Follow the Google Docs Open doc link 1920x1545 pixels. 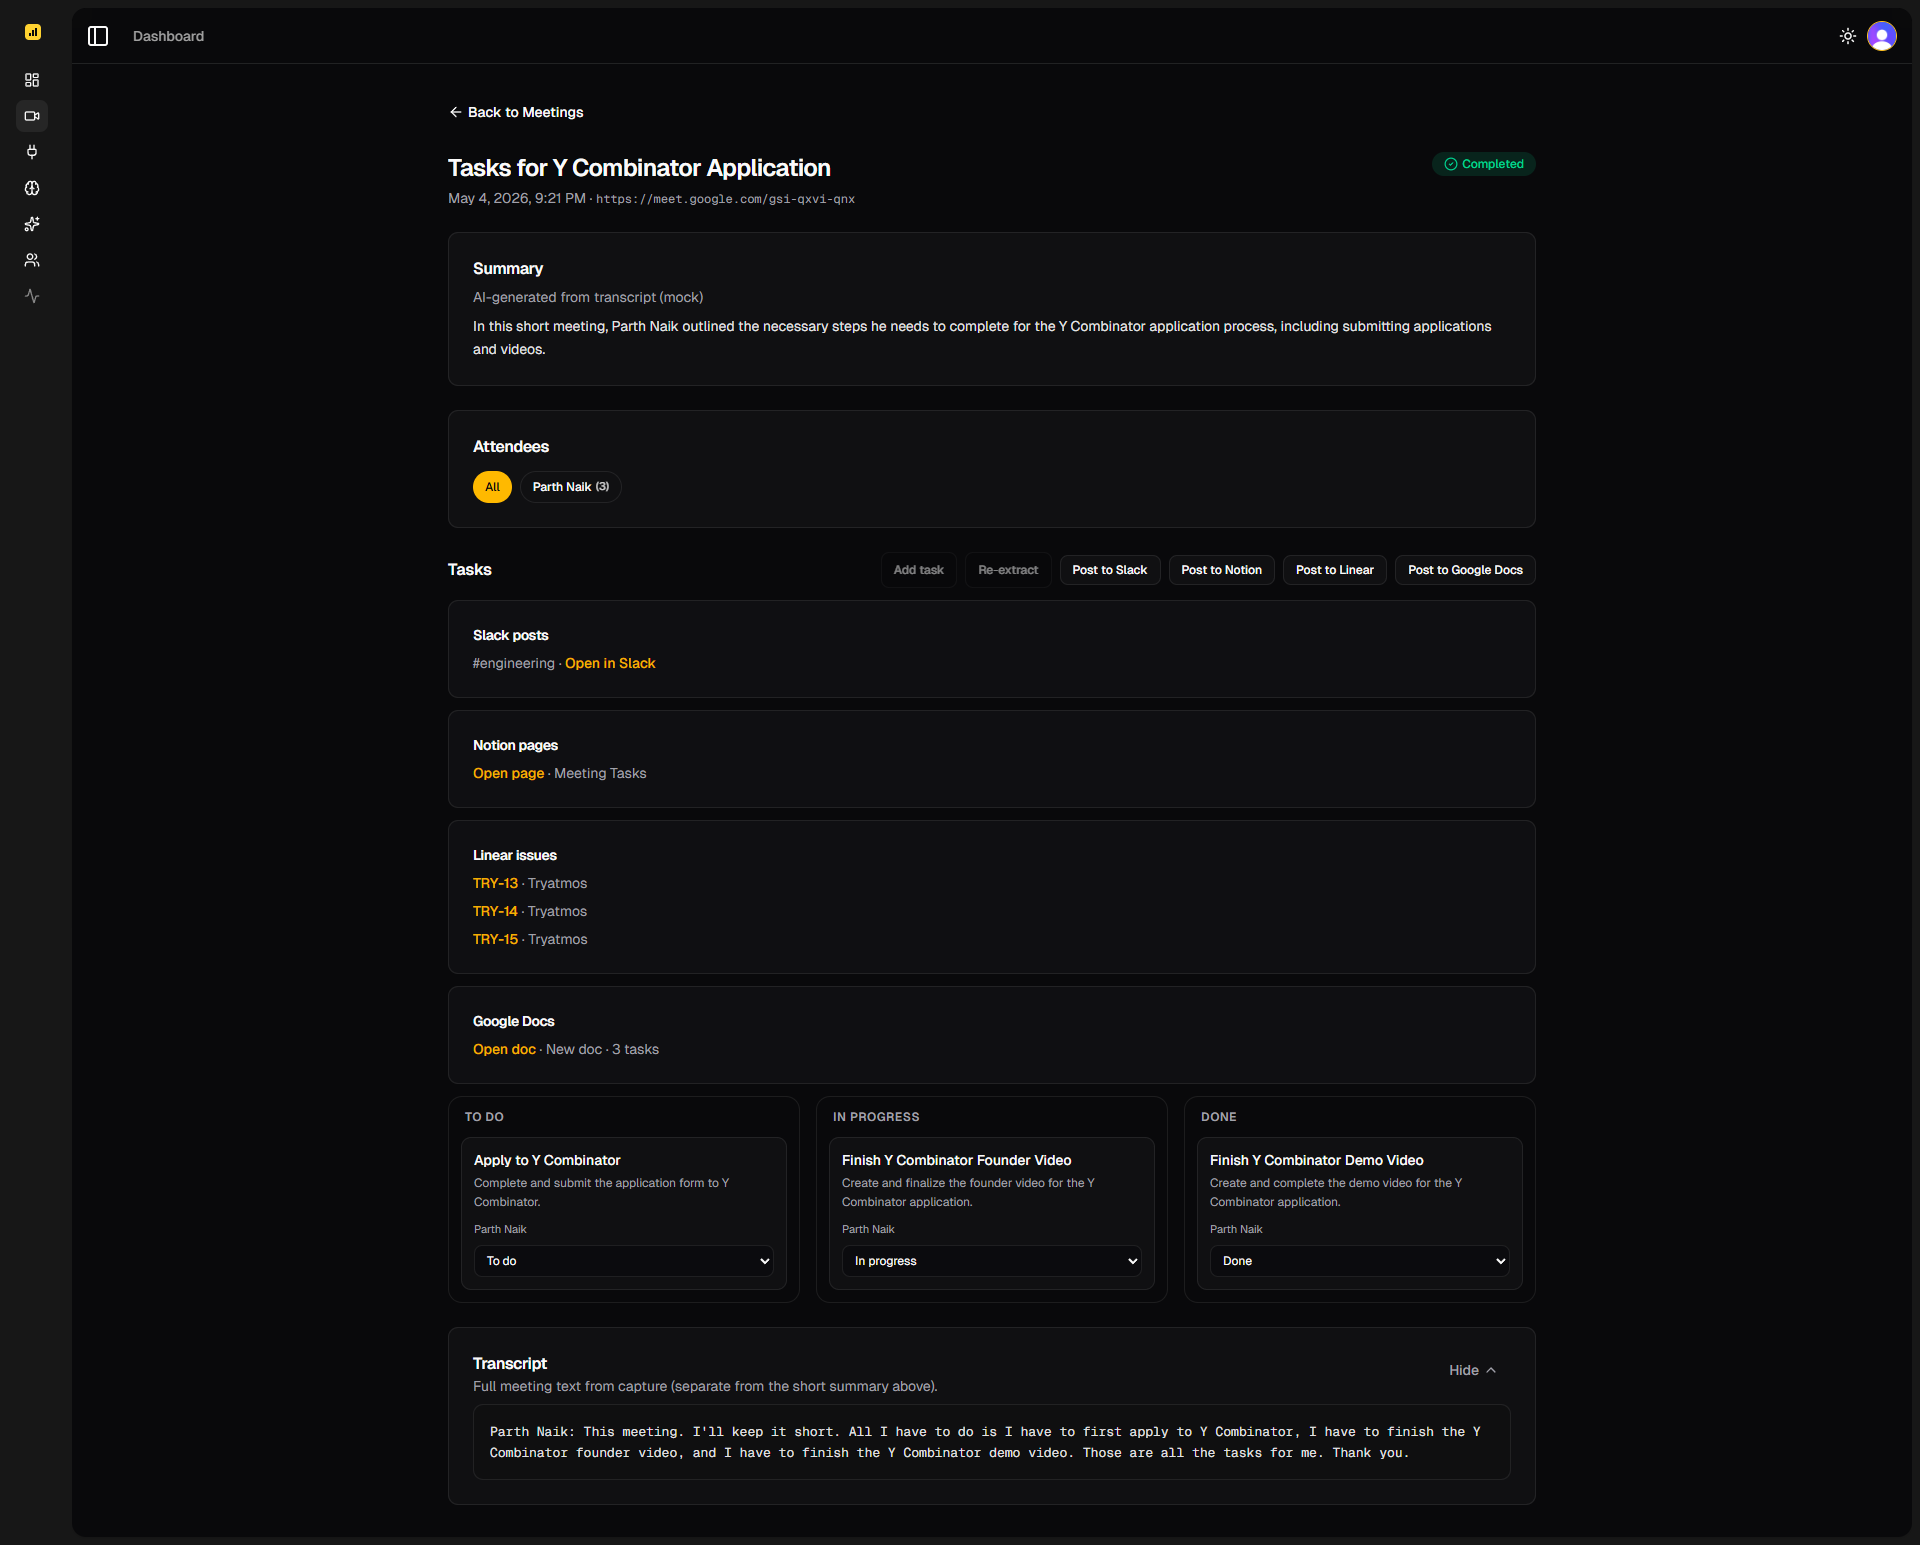coord(504,1049)
